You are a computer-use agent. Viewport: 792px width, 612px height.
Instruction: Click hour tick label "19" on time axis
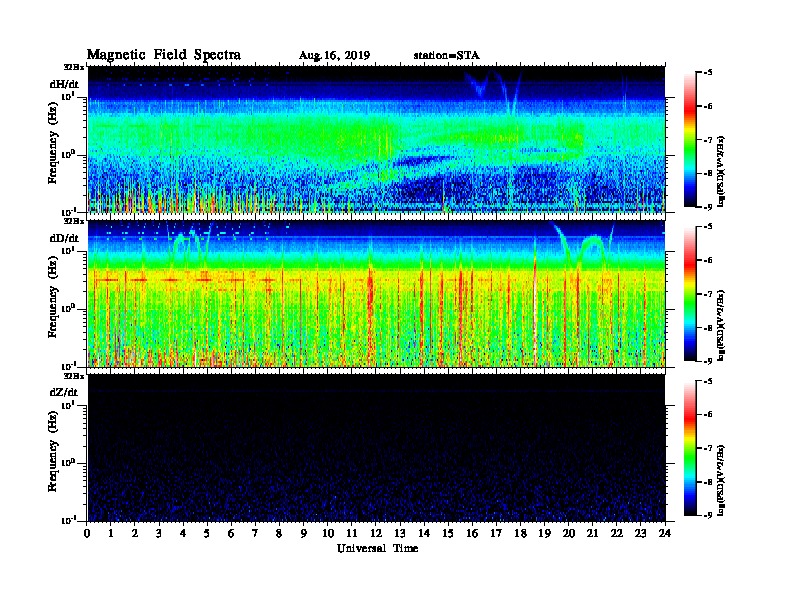click(x=544, y=533)
